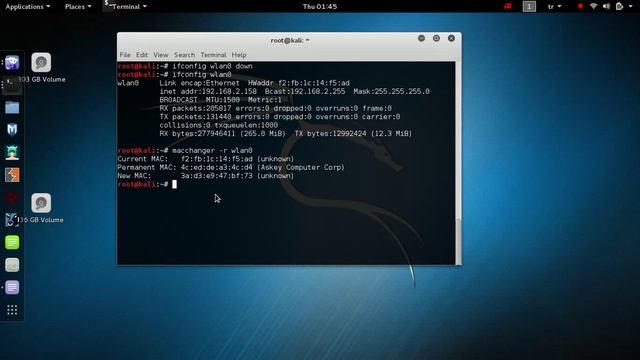Image resolution: width=640 pixels, height=360 pixels.
Task: Open the root@kali title dropdown
Action: (x=290, y=40)
